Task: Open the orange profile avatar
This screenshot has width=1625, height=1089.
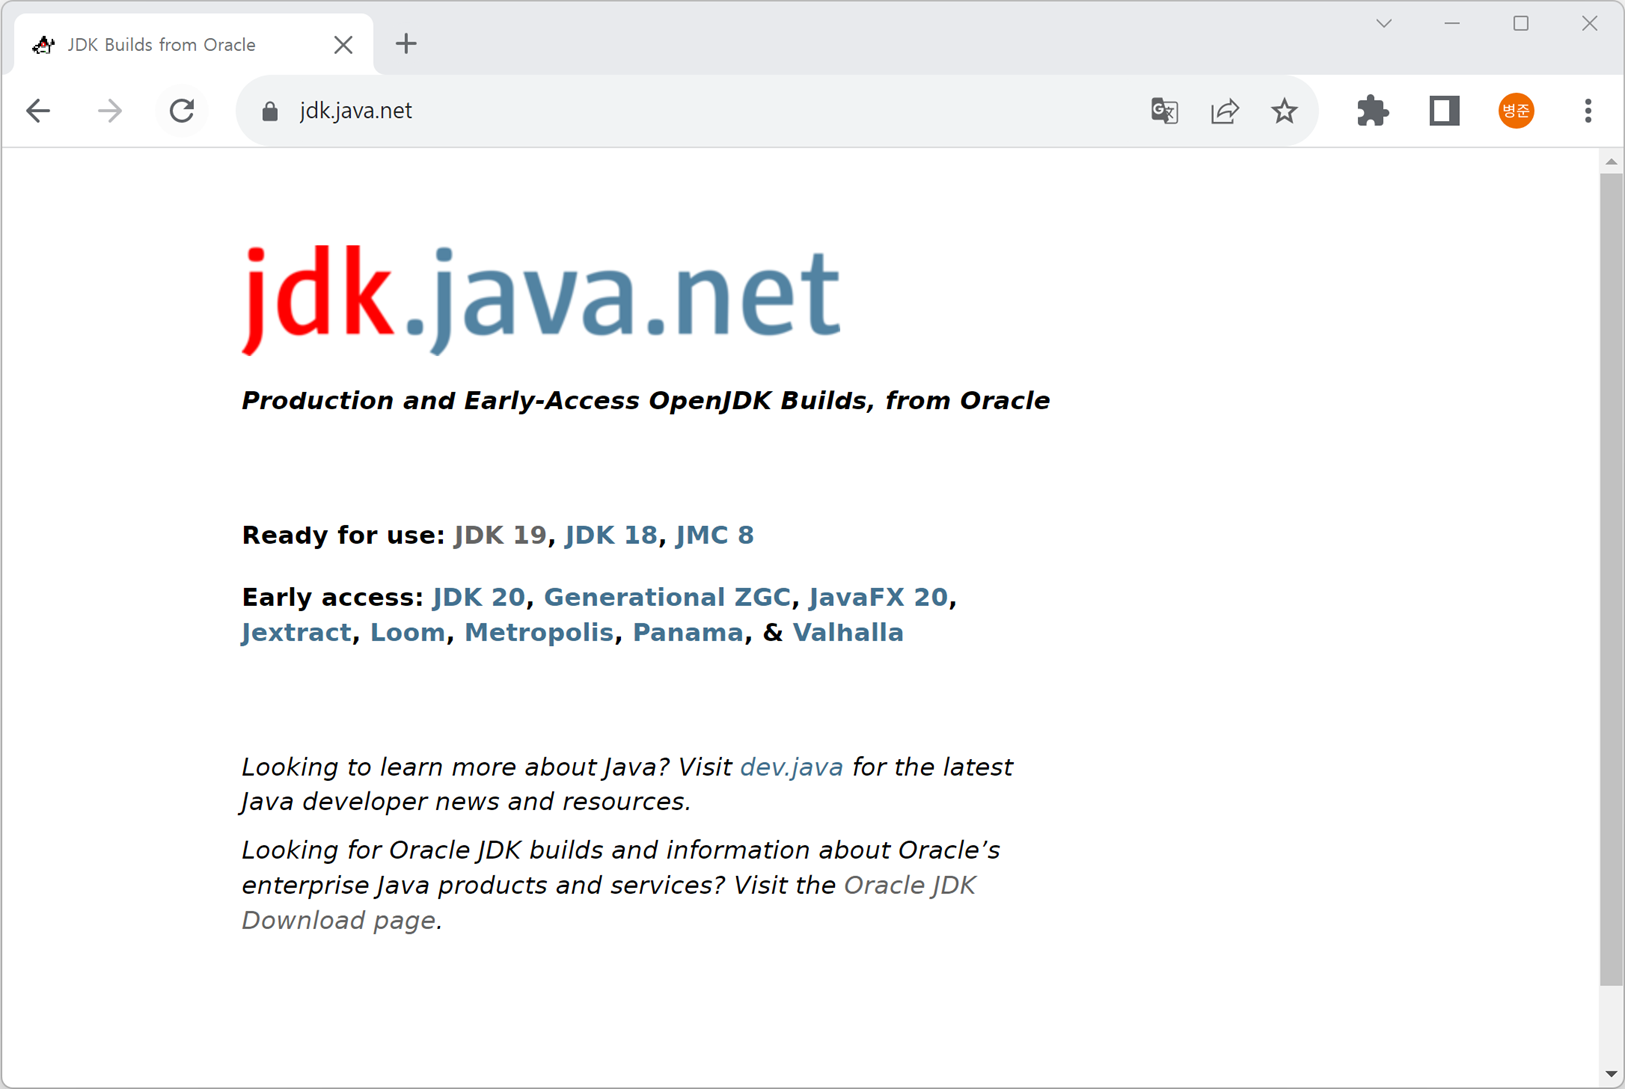Action: [1516, 111]
